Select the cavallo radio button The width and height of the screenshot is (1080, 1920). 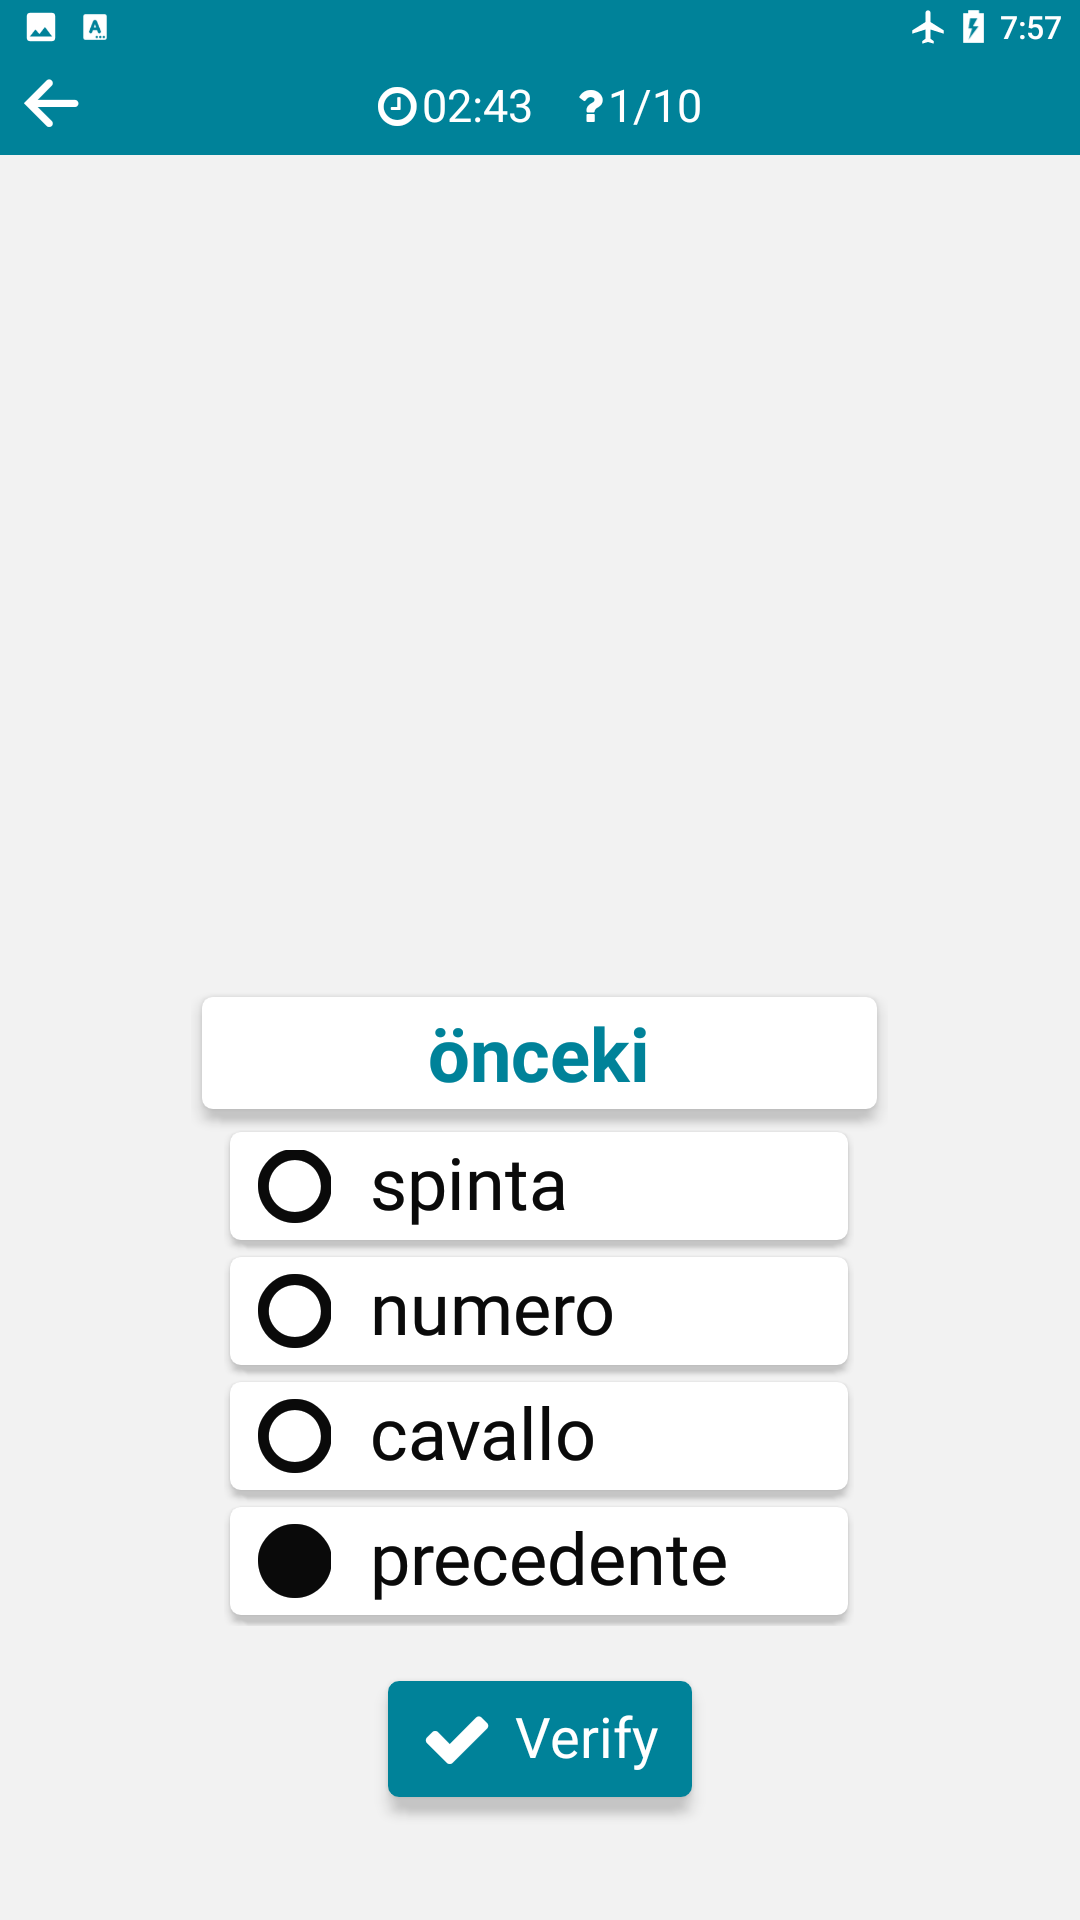tap(295, 1436)
